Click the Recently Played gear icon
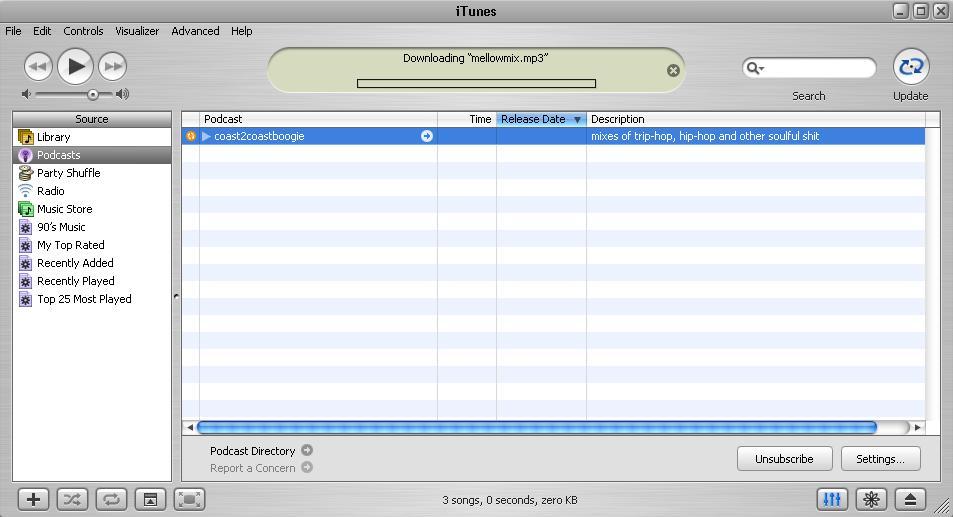Image resolution: width=953 pixels, height=517 pixels. [x=26, y=281]
